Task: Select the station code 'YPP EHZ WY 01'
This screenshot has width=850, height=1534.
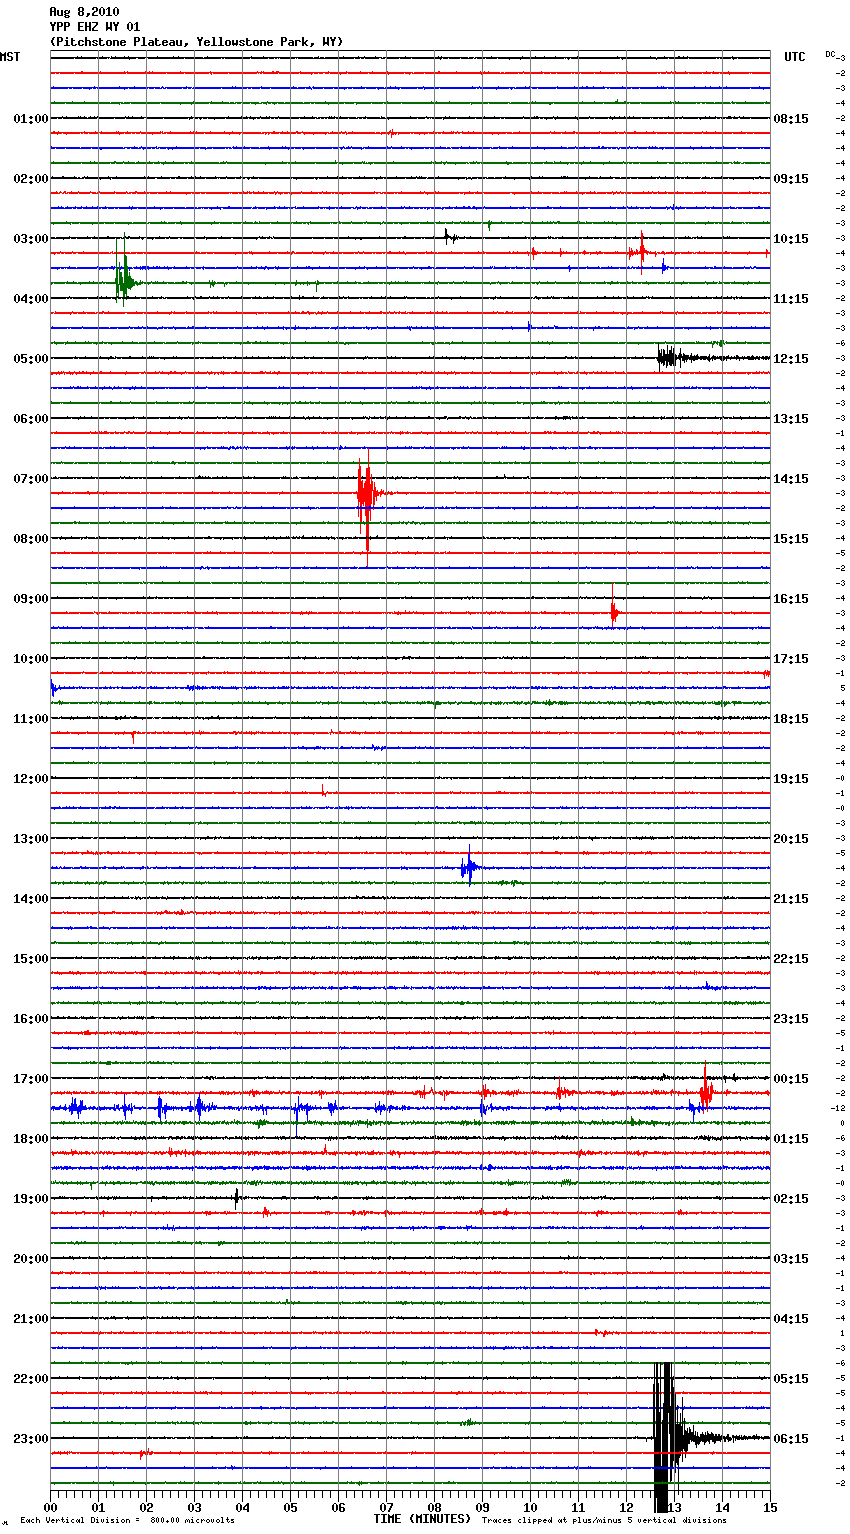Action: pyautogui.click(x=95, y=27)
